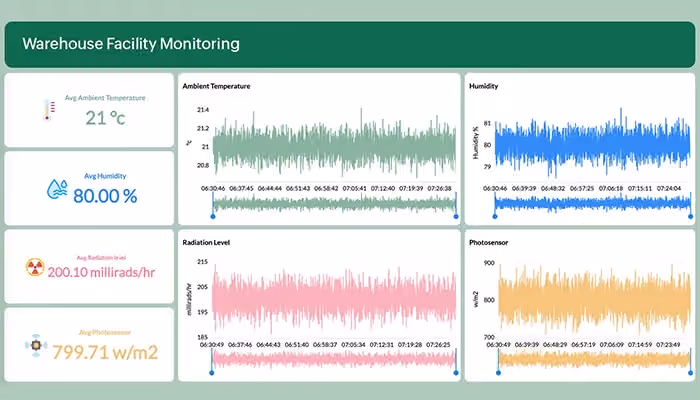Select the 21 °c average temperature value
700x400 pixels.
(x=105, y=118)
